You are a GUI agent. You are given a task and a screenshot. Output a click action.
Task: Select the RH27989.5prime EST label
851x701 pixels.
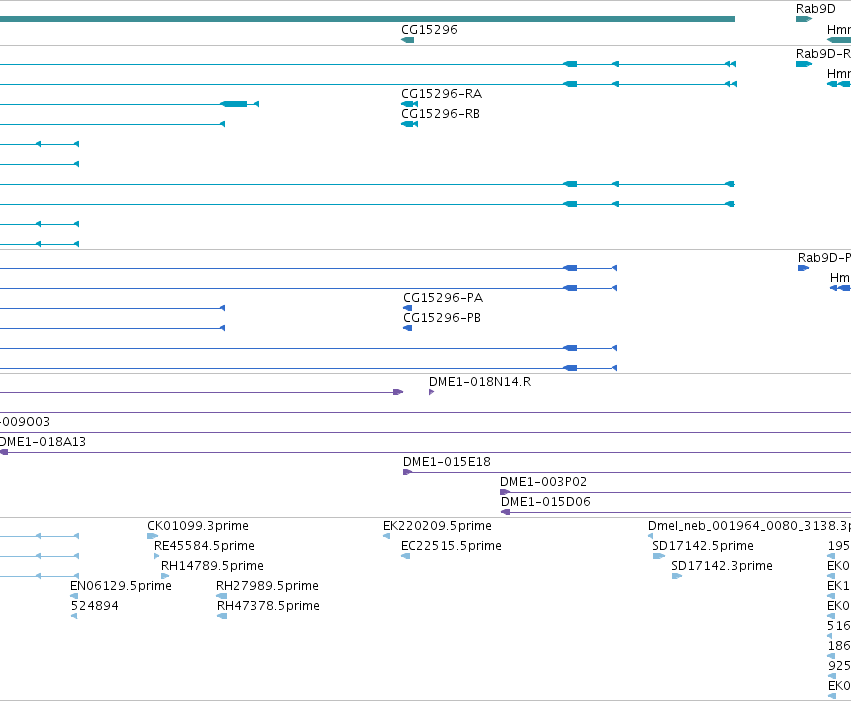(x=267, y=586)
